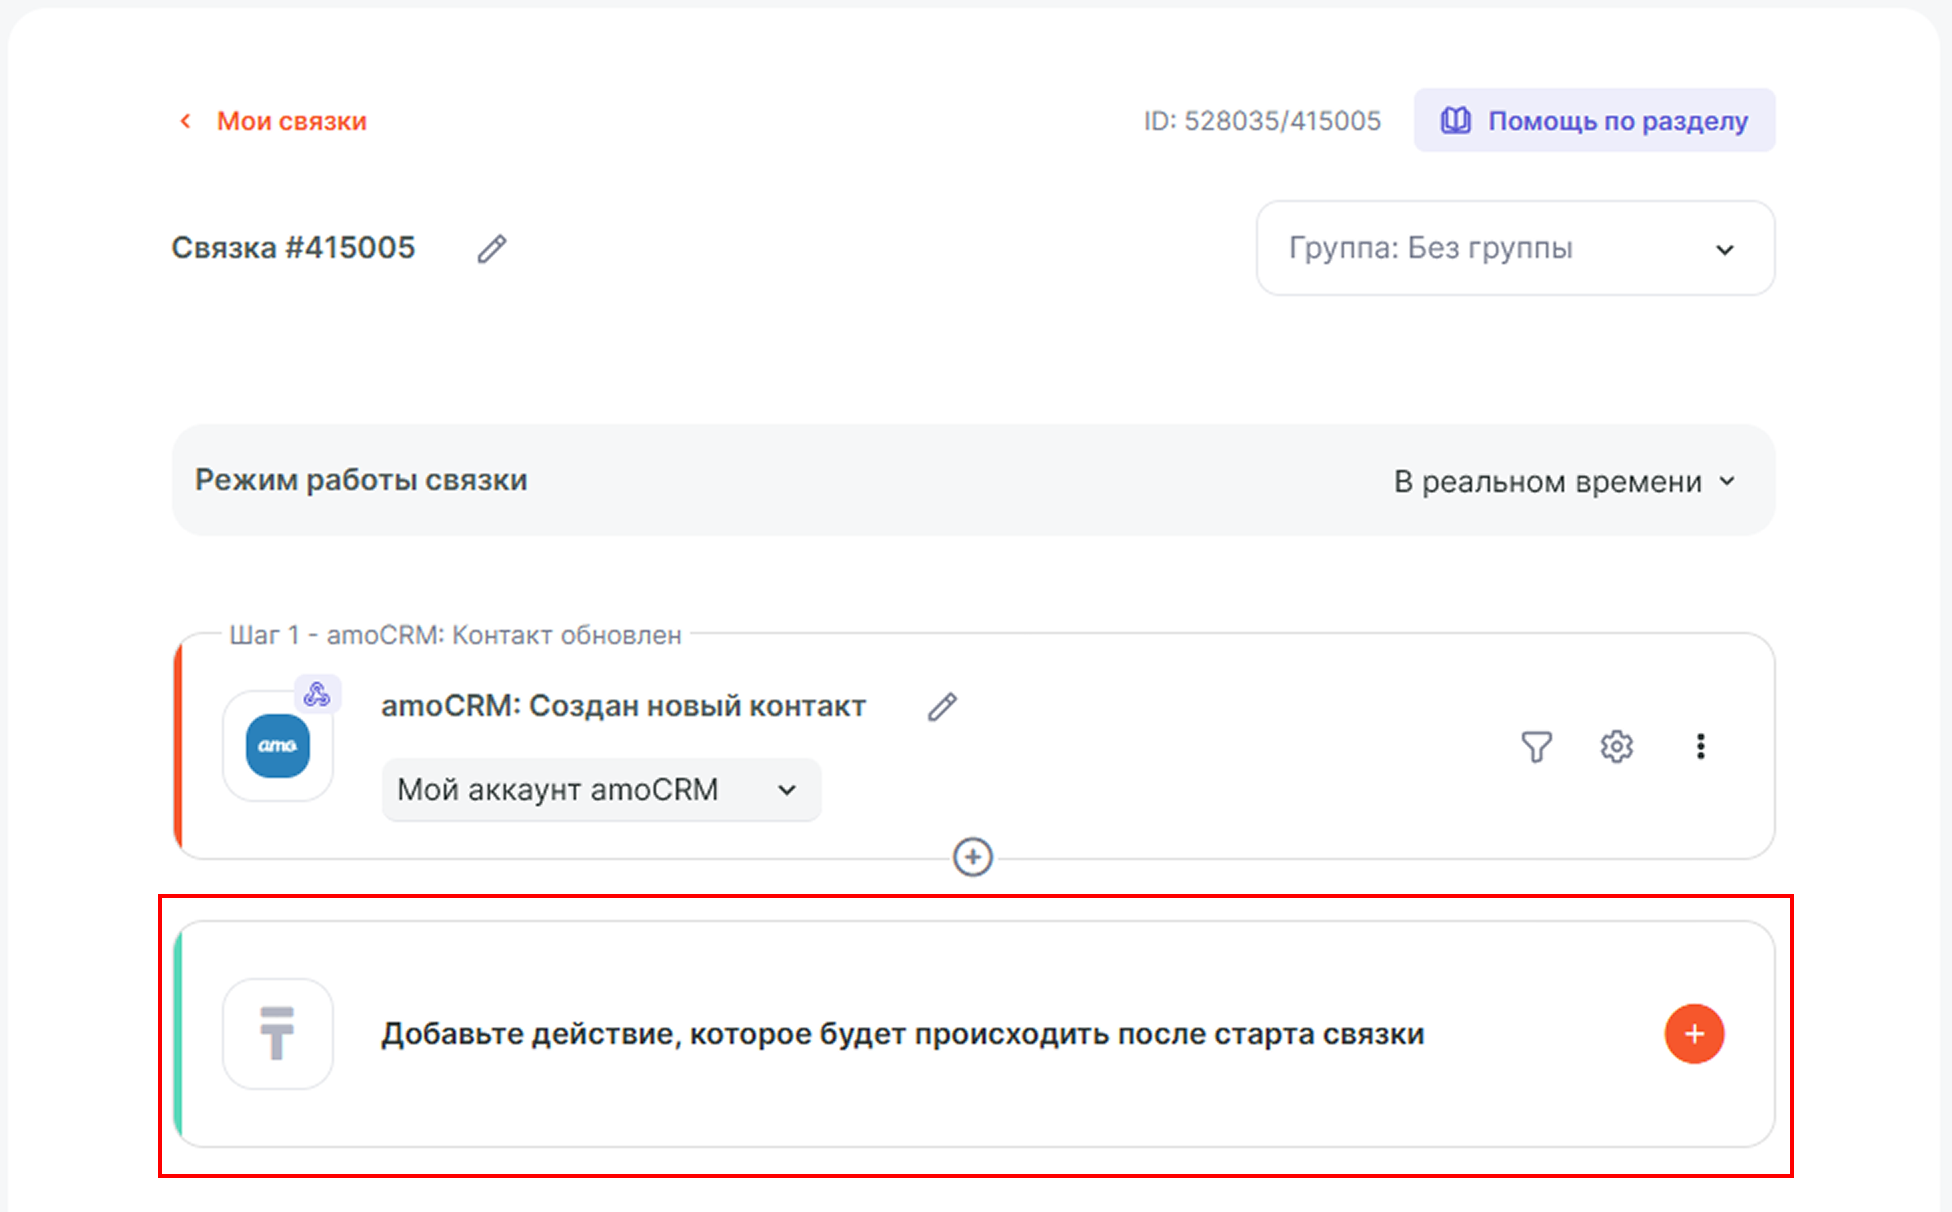Edit the Связка #415005 name with the pencil icon
The width and height of the screenshot is (1952, 1212).
click(492, 248)
